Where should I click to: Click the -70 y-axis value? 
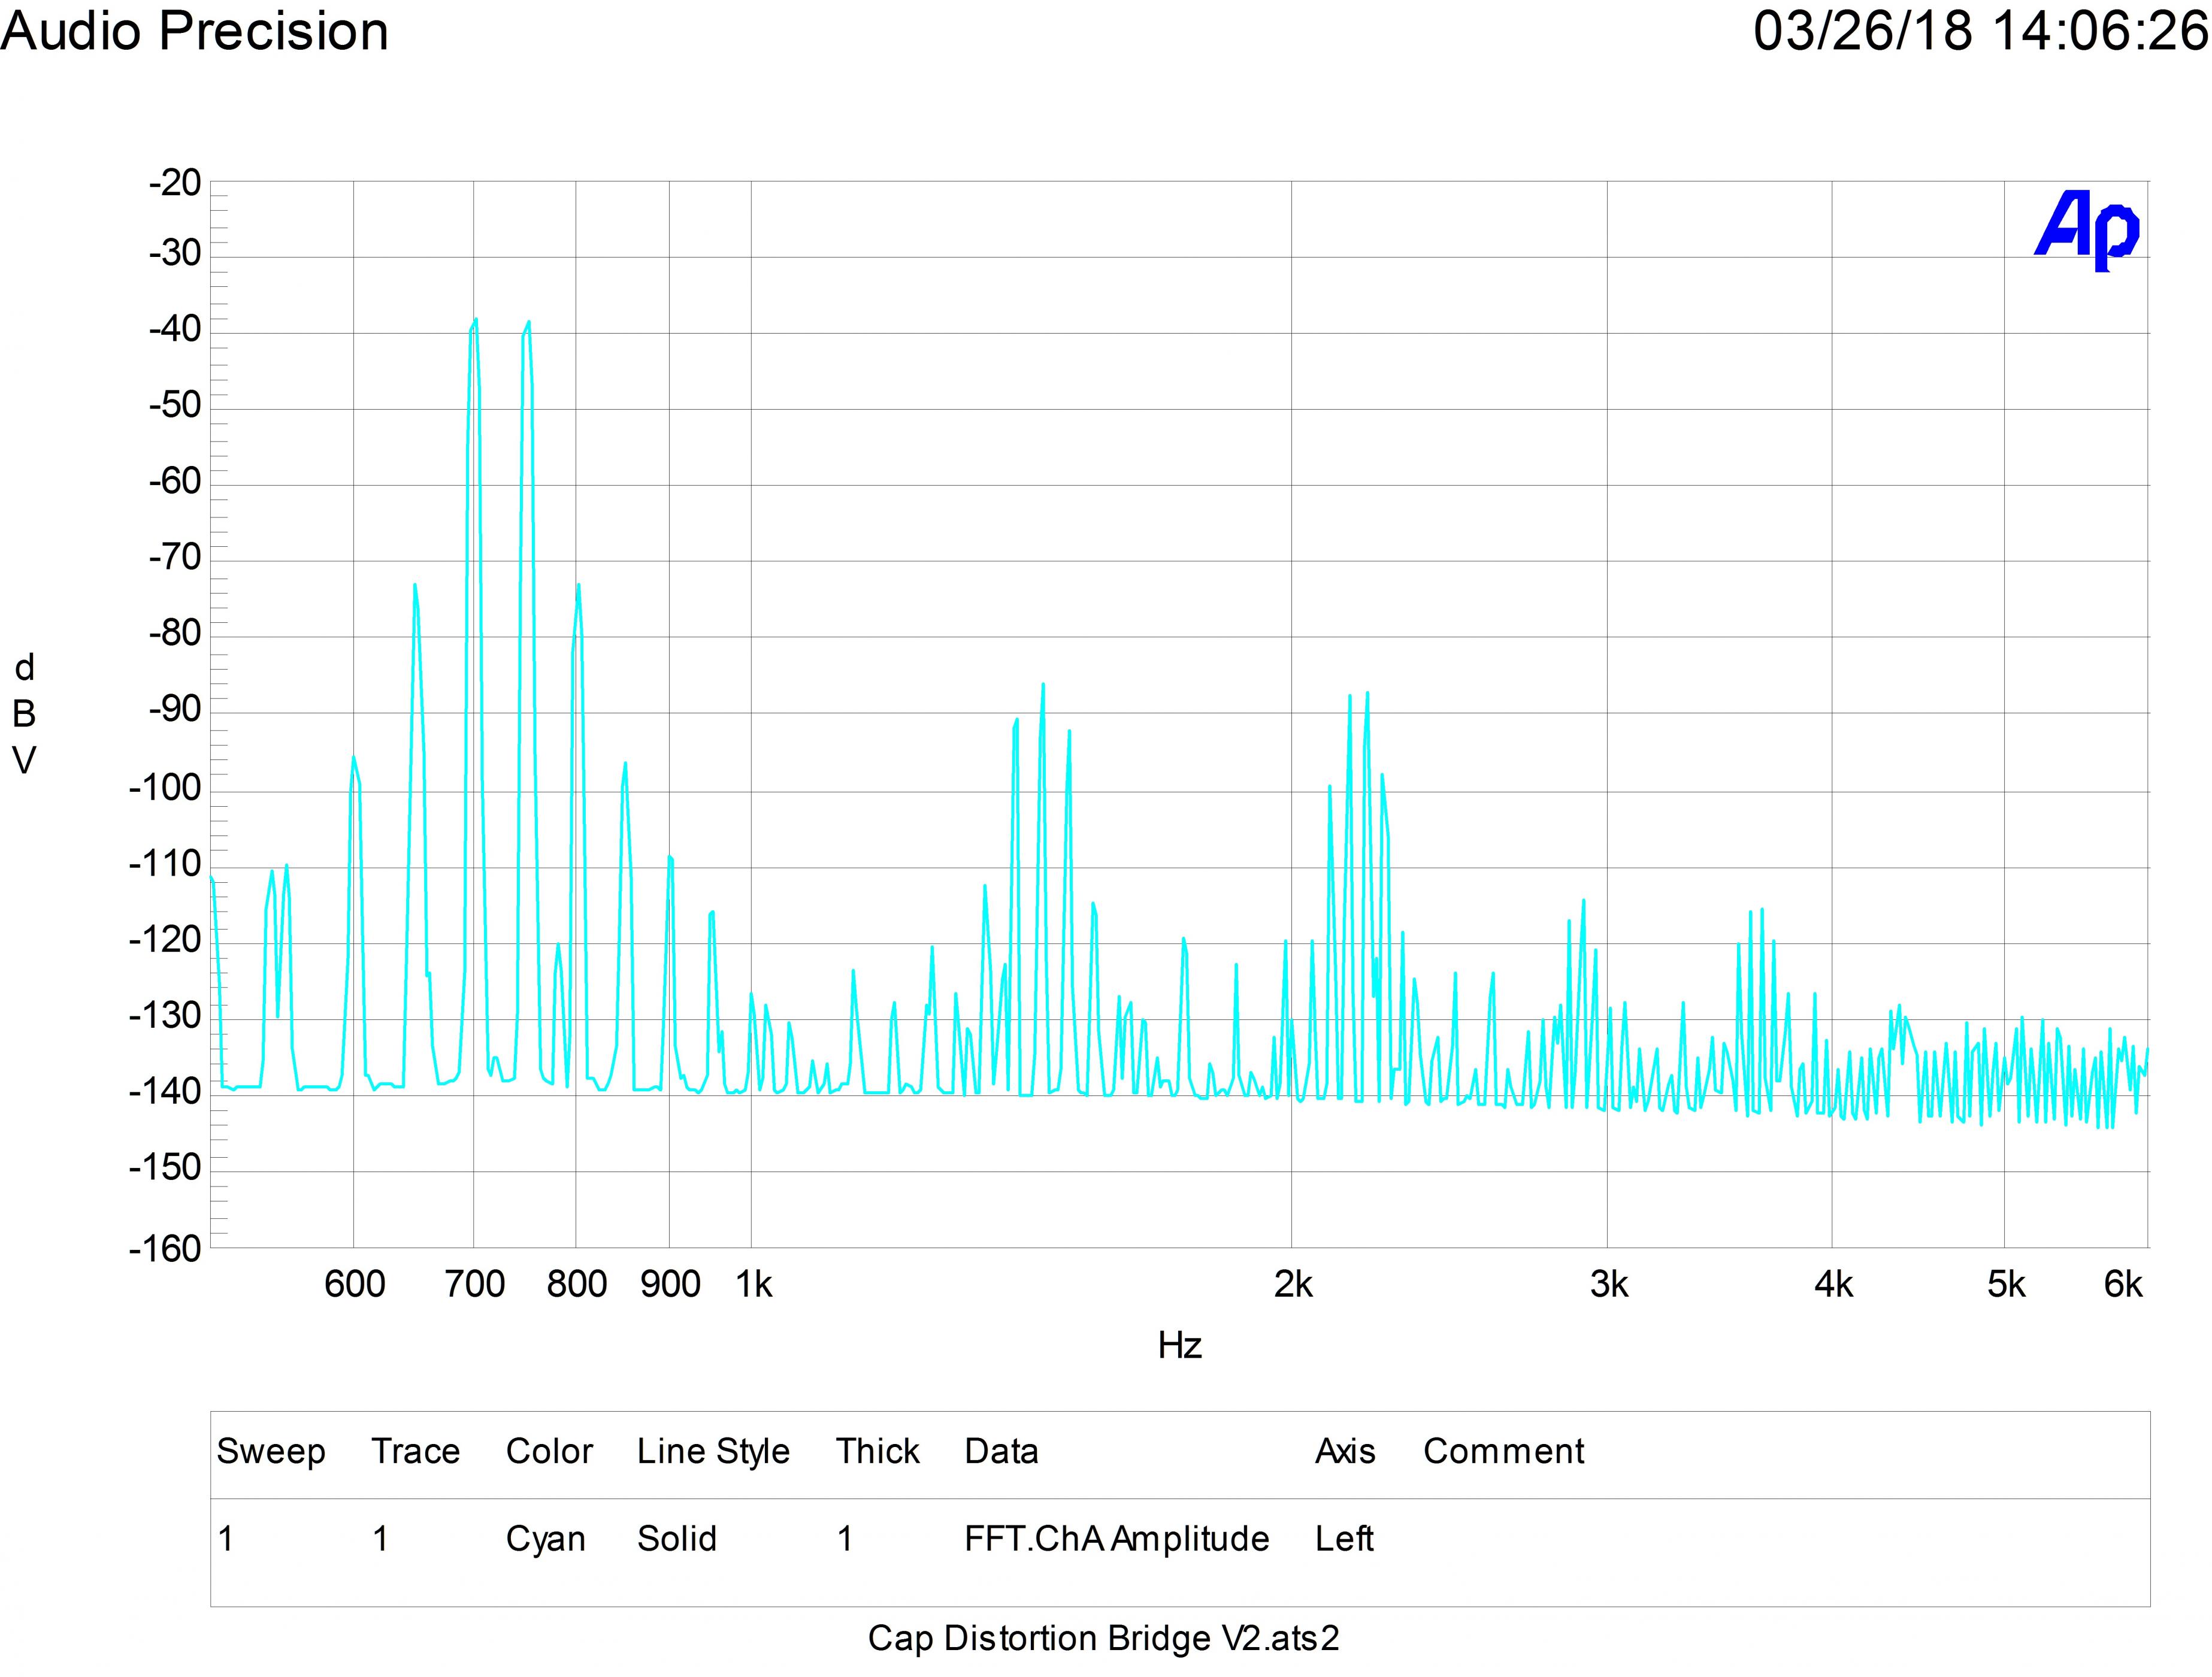coord(175,557)
